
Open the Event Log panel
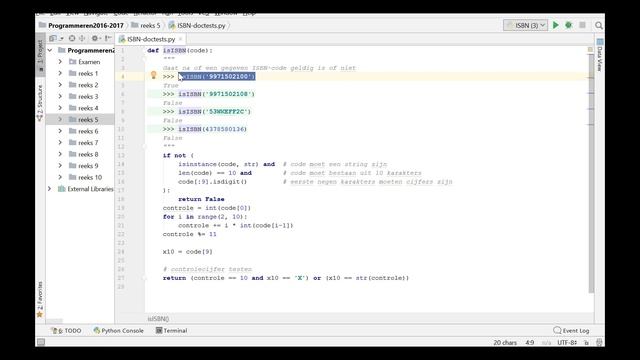(571, 331)
